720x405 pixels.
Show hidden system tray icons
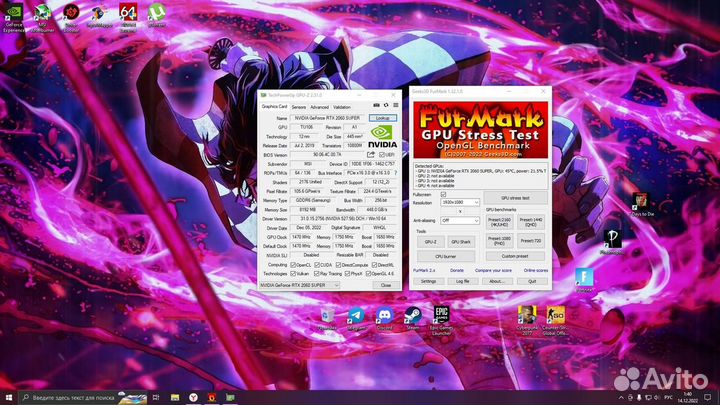pyautogui.click(x=621, y=398)
